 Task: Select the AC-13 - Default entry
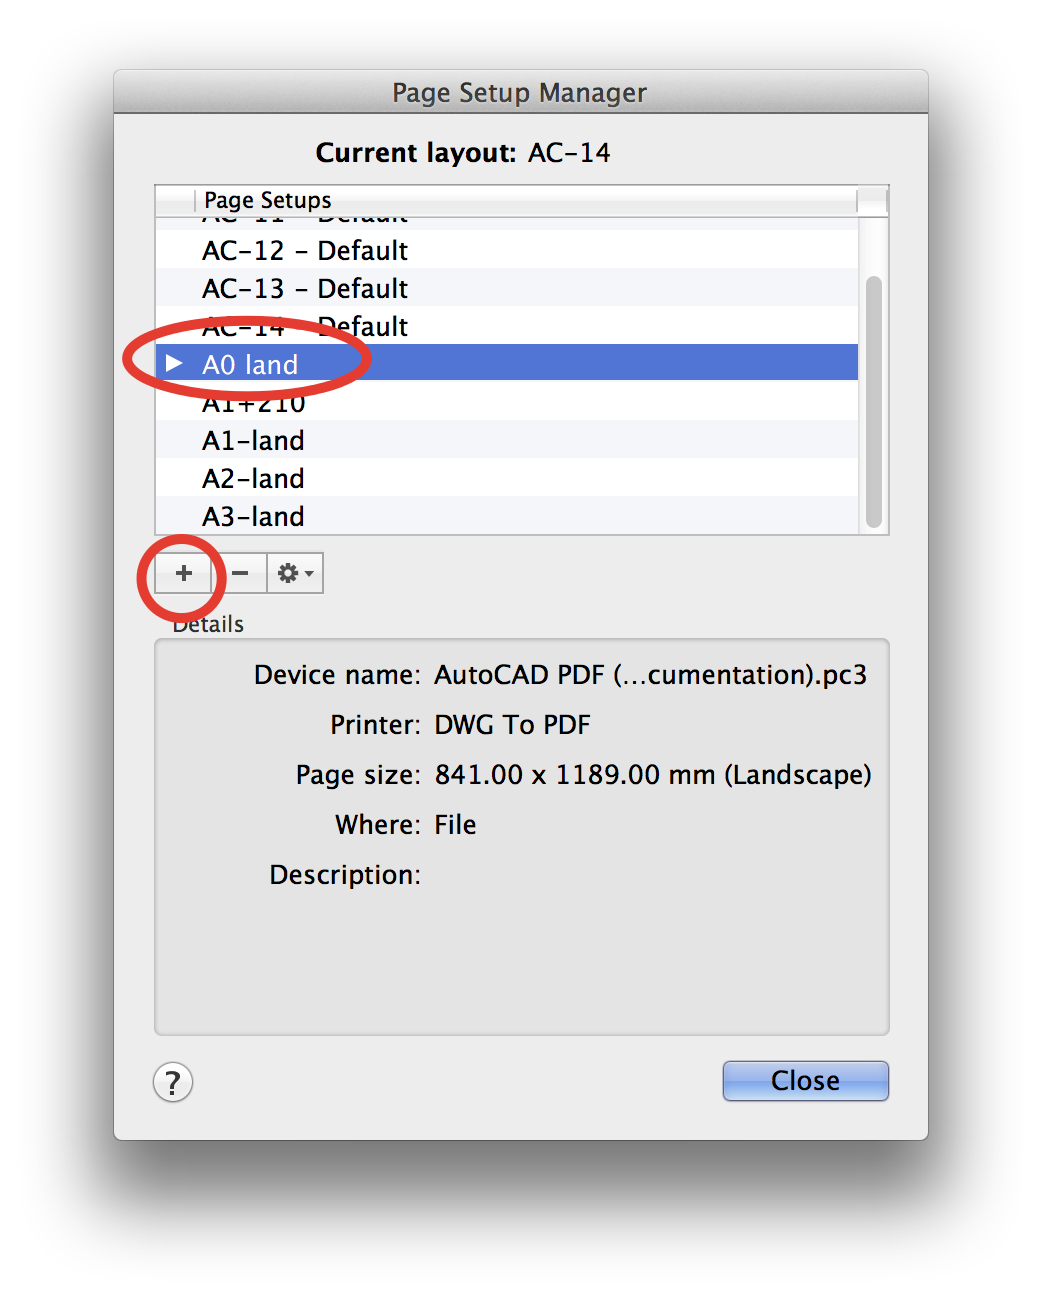click(304, 288)
